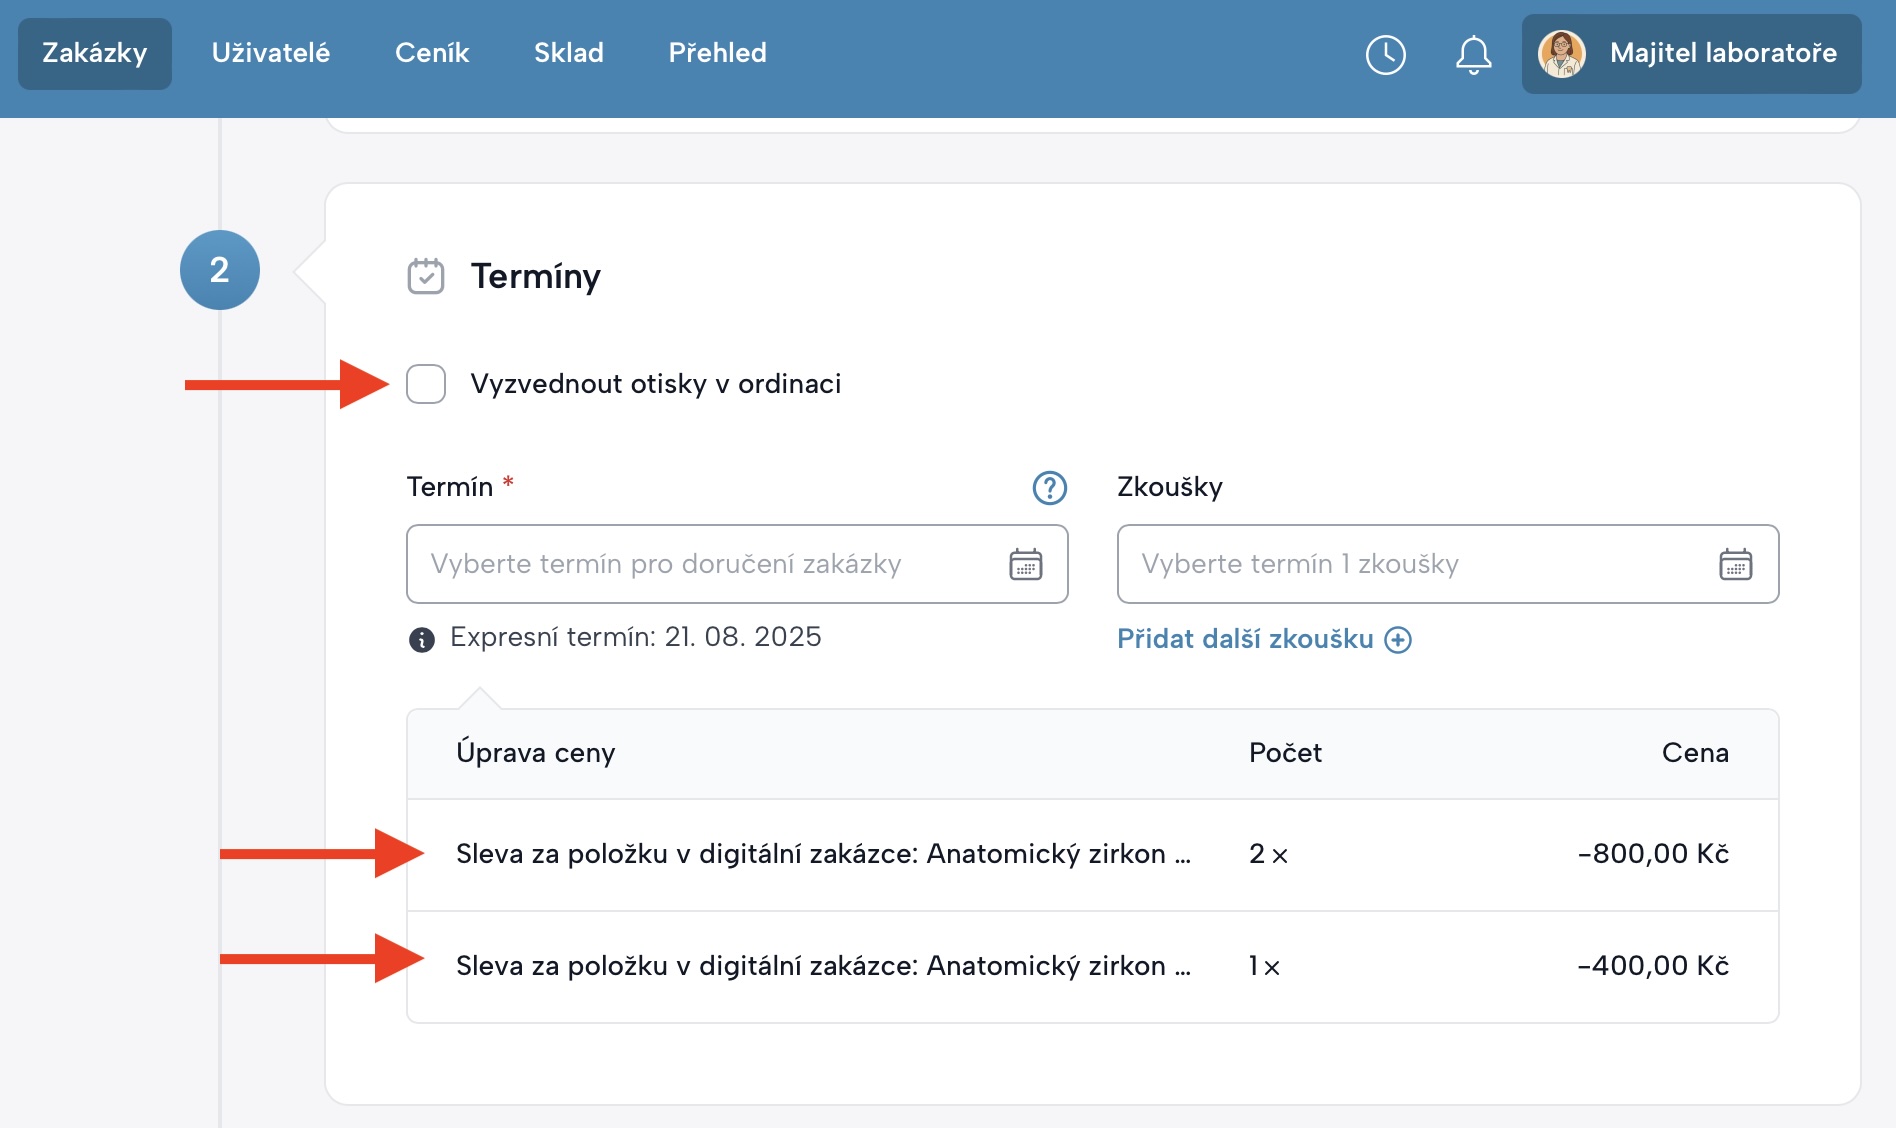Open the calendar picker for Termín

1026,564
